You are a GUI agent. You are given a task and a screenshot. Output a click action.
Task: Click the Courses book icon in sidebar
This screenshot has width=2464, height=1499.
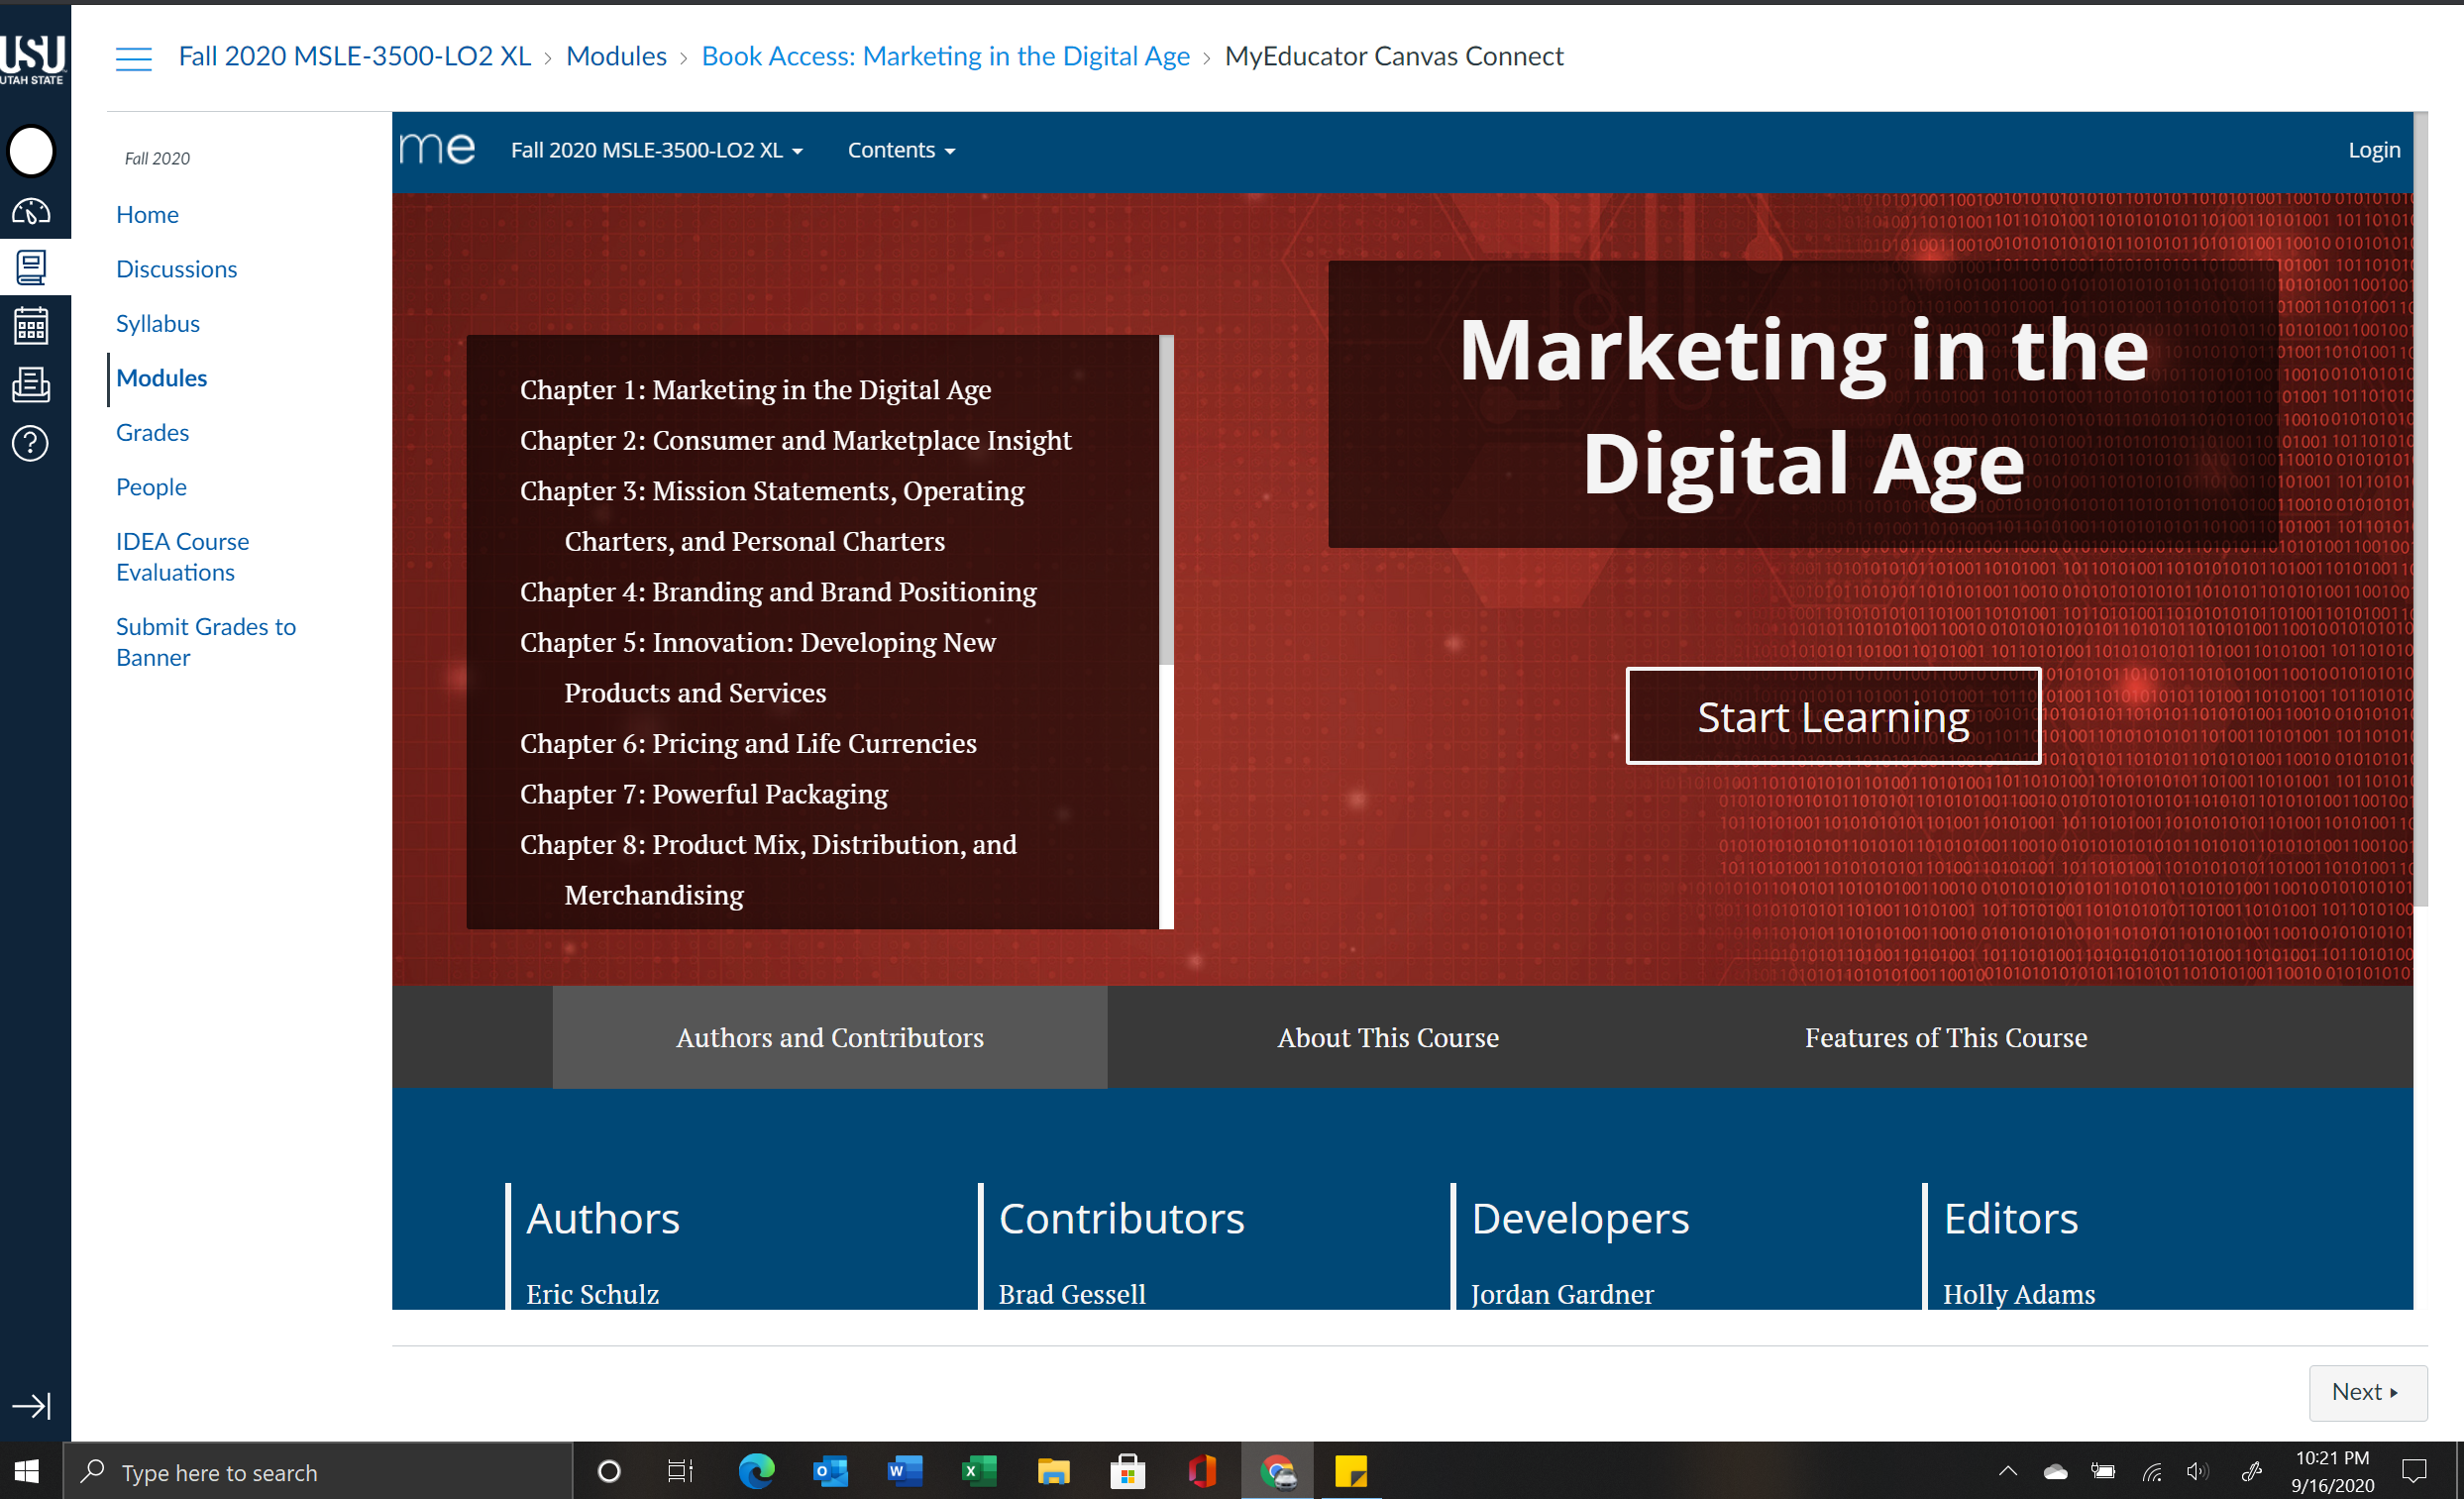31,267
